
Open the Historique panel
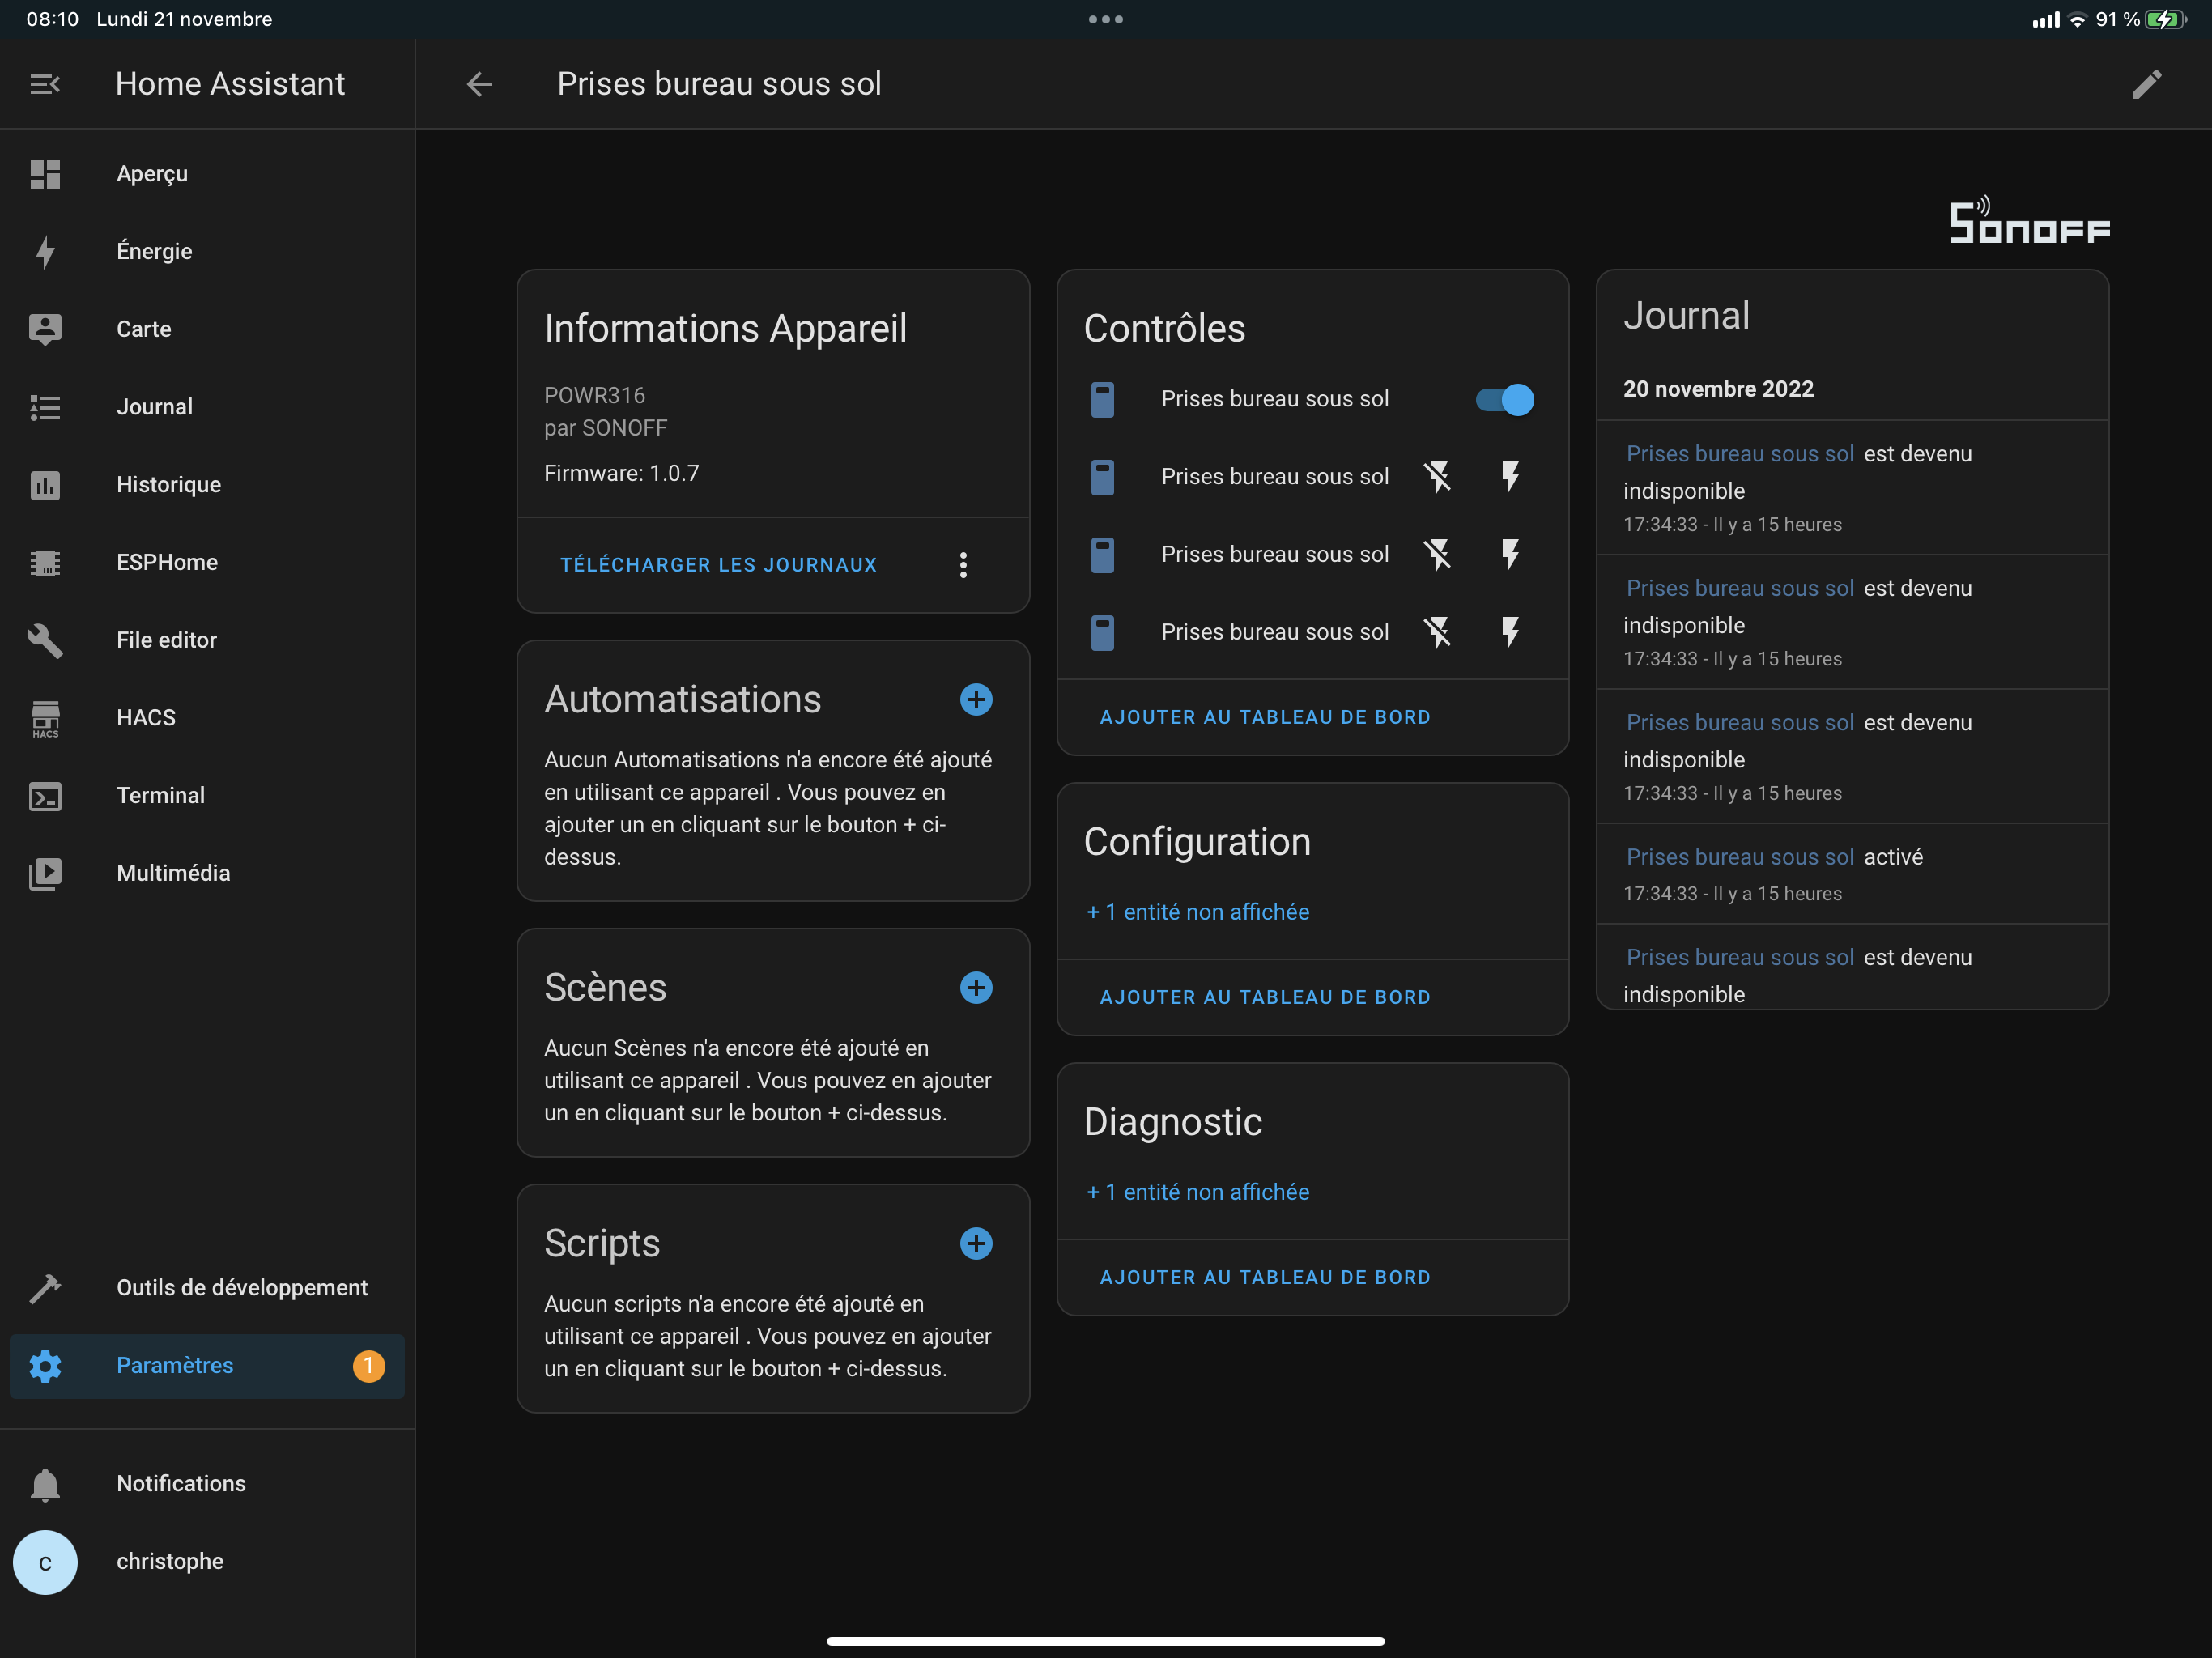(168, 484)
